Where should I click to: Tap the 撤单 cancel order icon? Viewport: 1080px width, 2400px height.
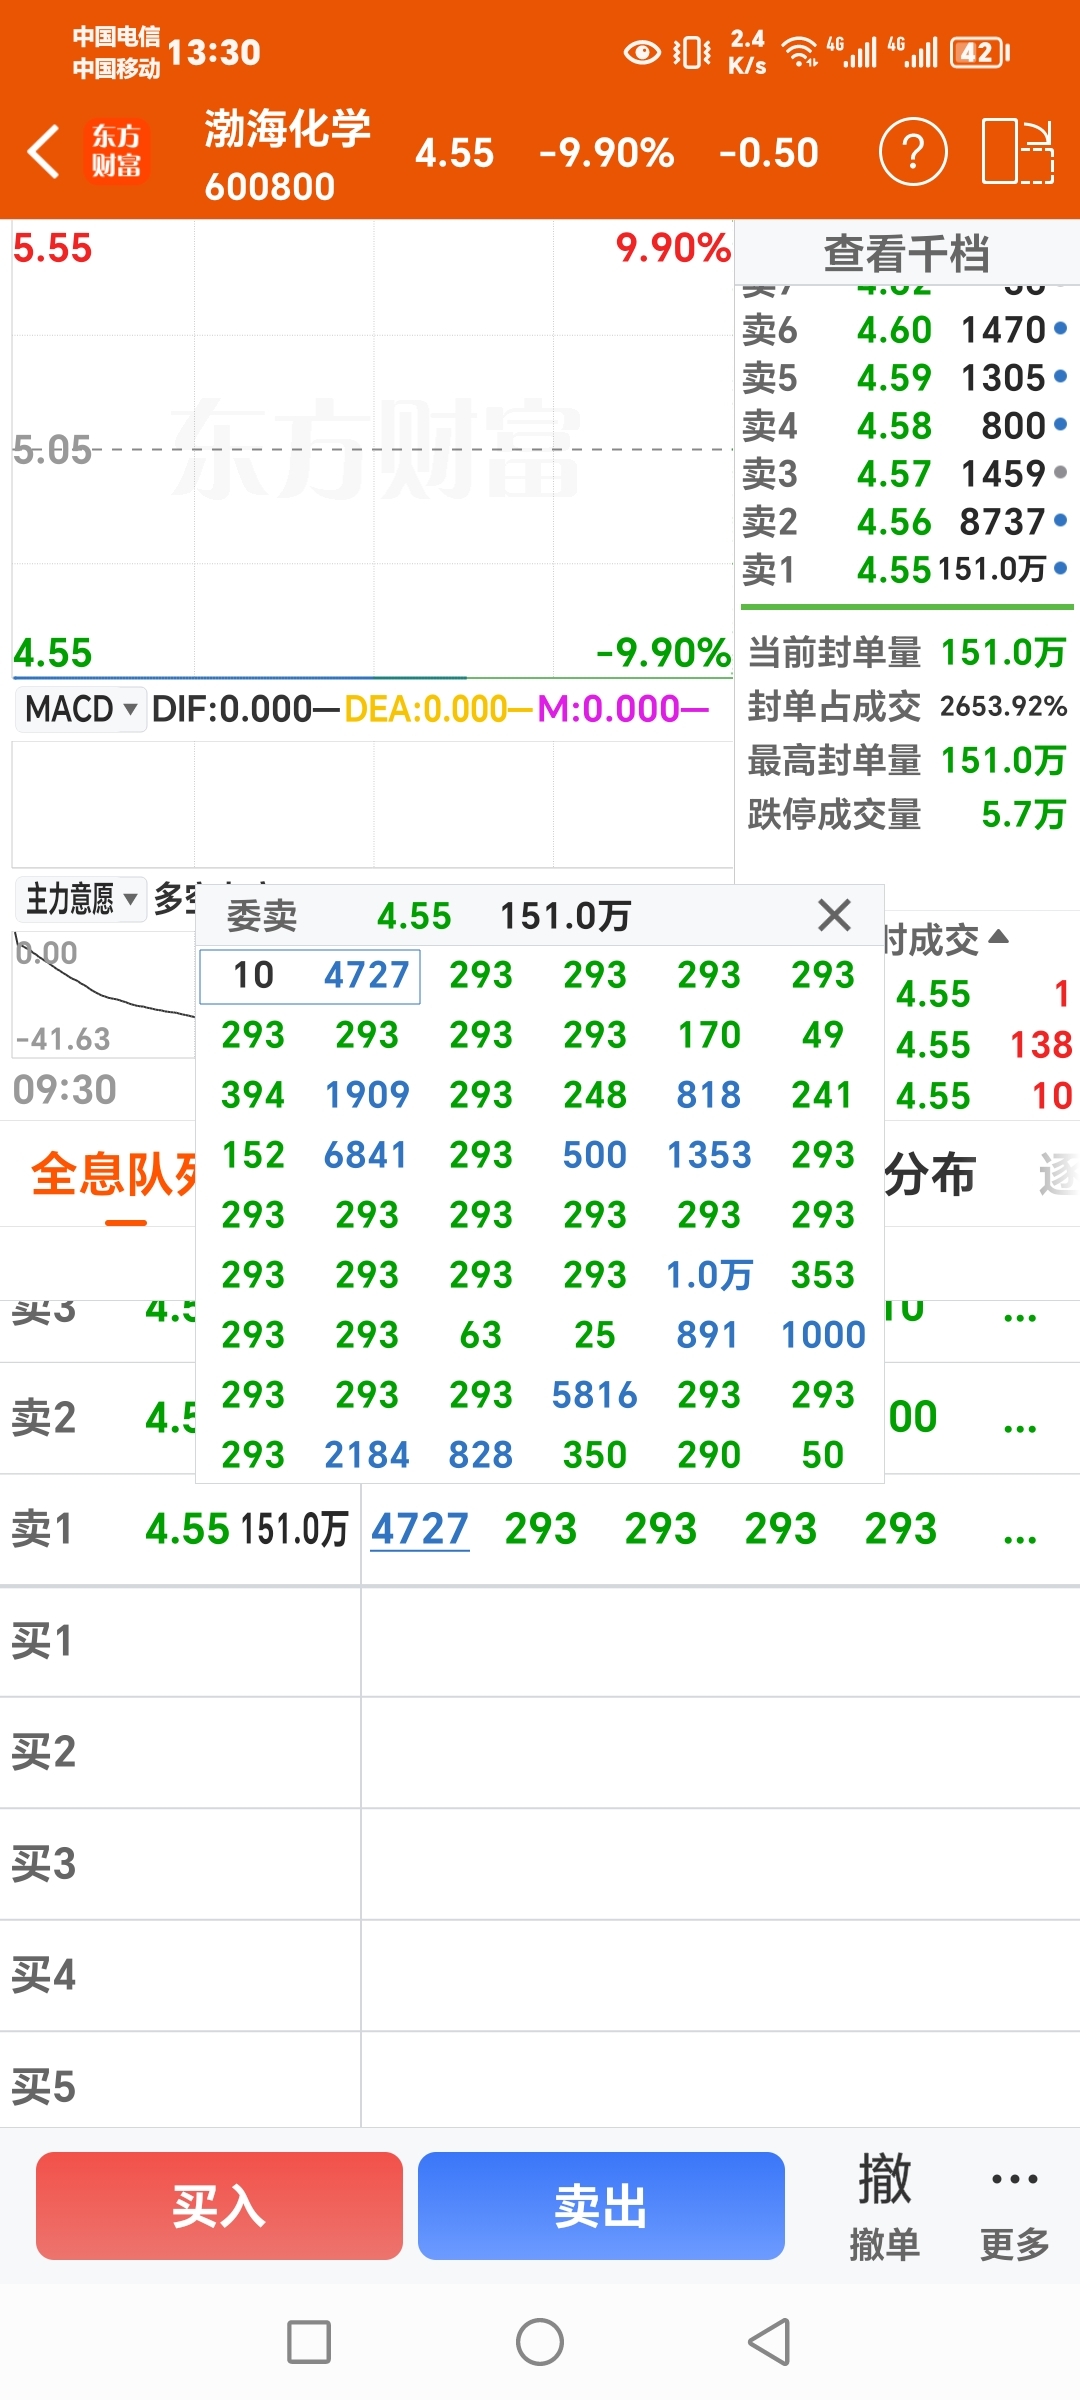(x=885, y=2206)
